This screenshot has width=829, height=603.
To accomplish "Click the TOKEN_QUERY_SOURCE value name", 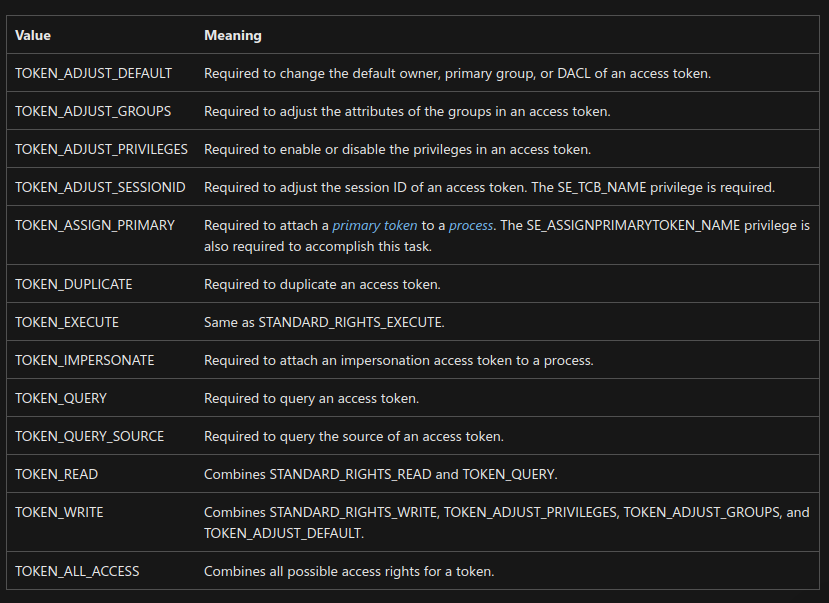I will (x=90, y=436).
